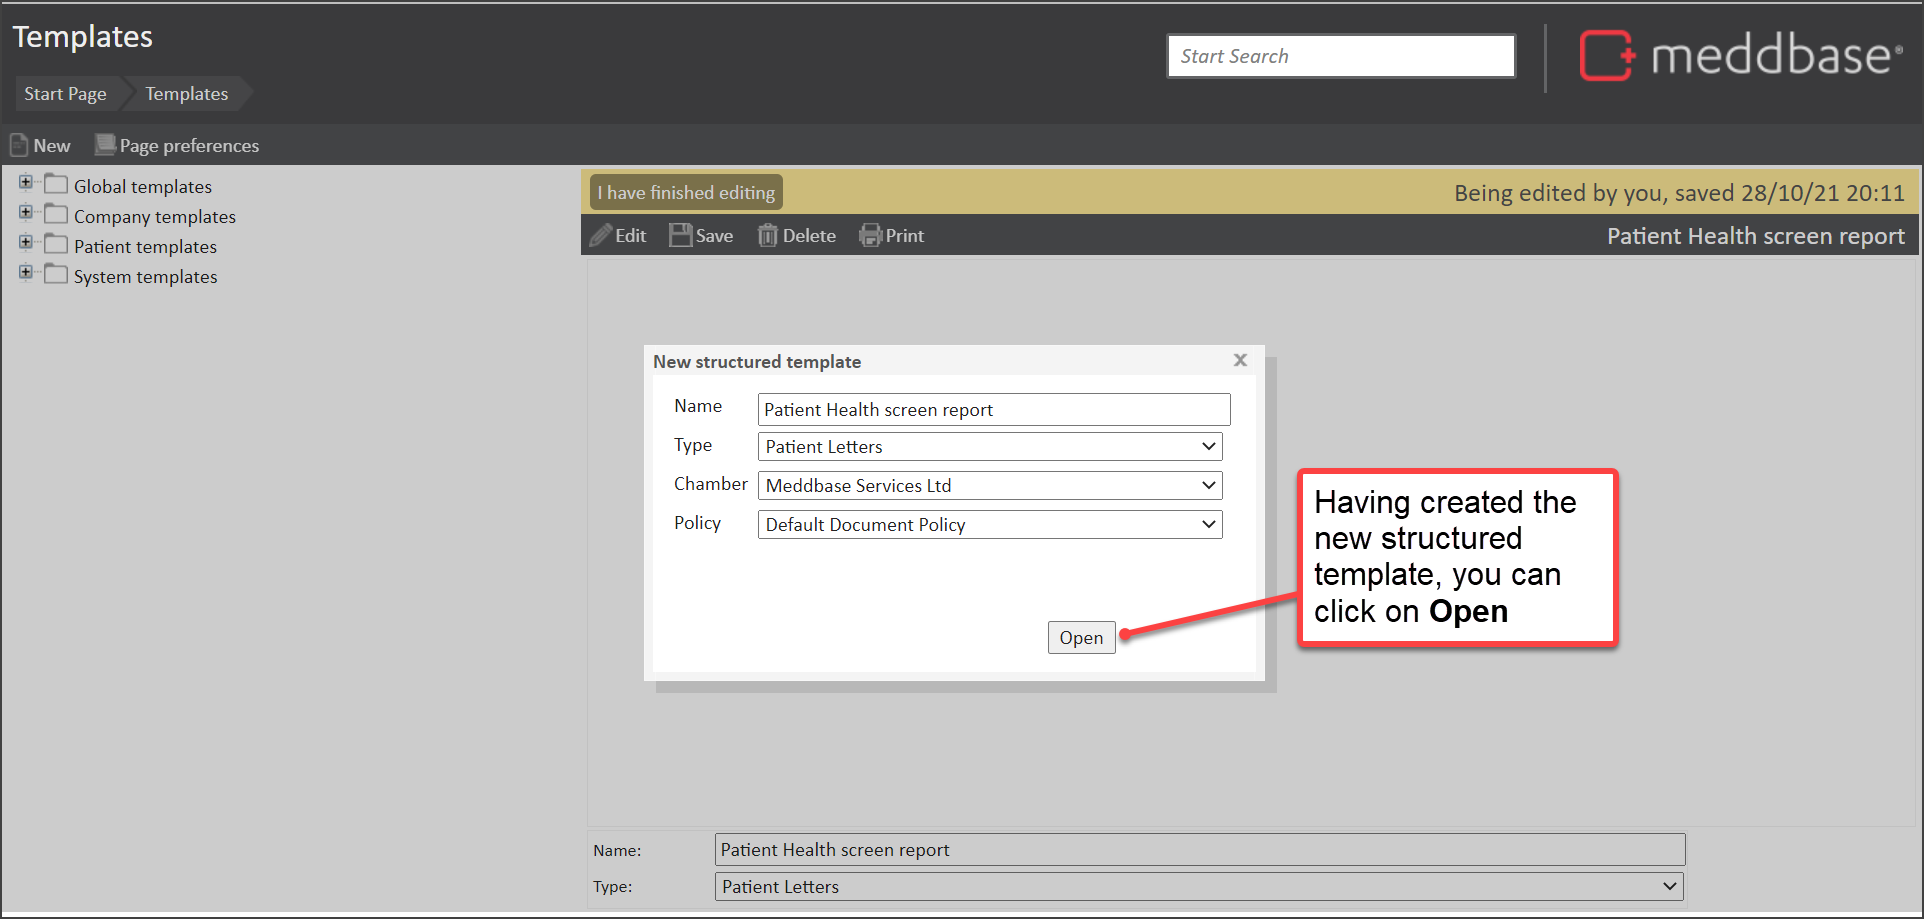This screenshot has width=1924, height=919.
Task: Click the Print printer icon
Action: (x=870, y=236)
